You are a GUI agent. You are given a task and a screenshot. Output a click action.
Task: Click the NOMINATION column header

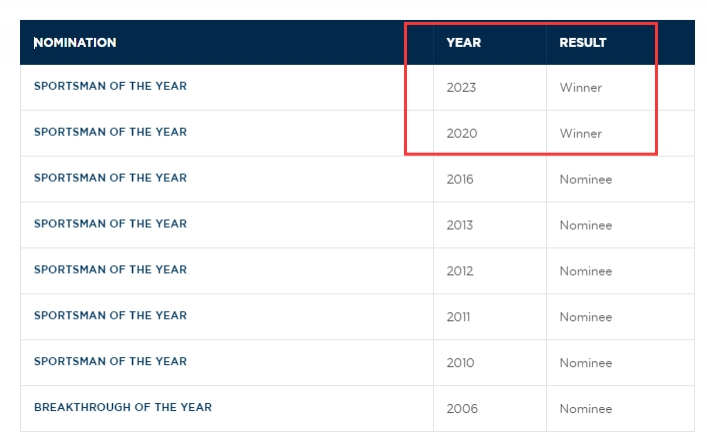[75, 42]
